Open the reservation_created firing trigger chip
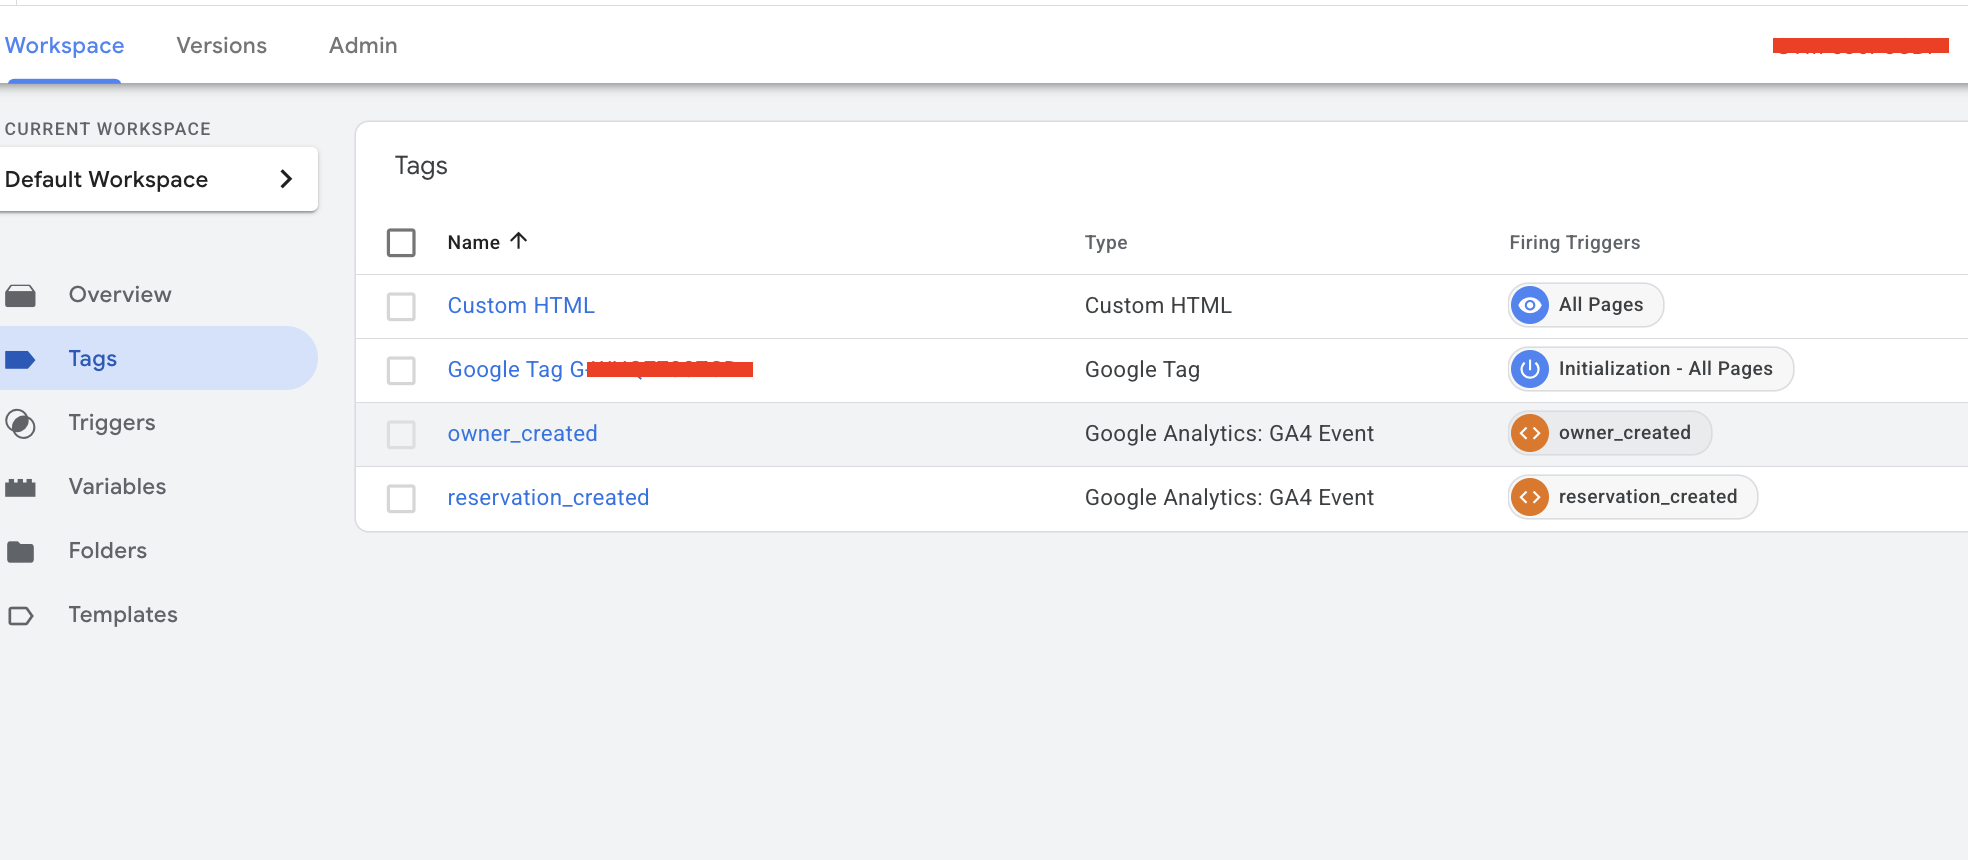 tap(1633, 497)
